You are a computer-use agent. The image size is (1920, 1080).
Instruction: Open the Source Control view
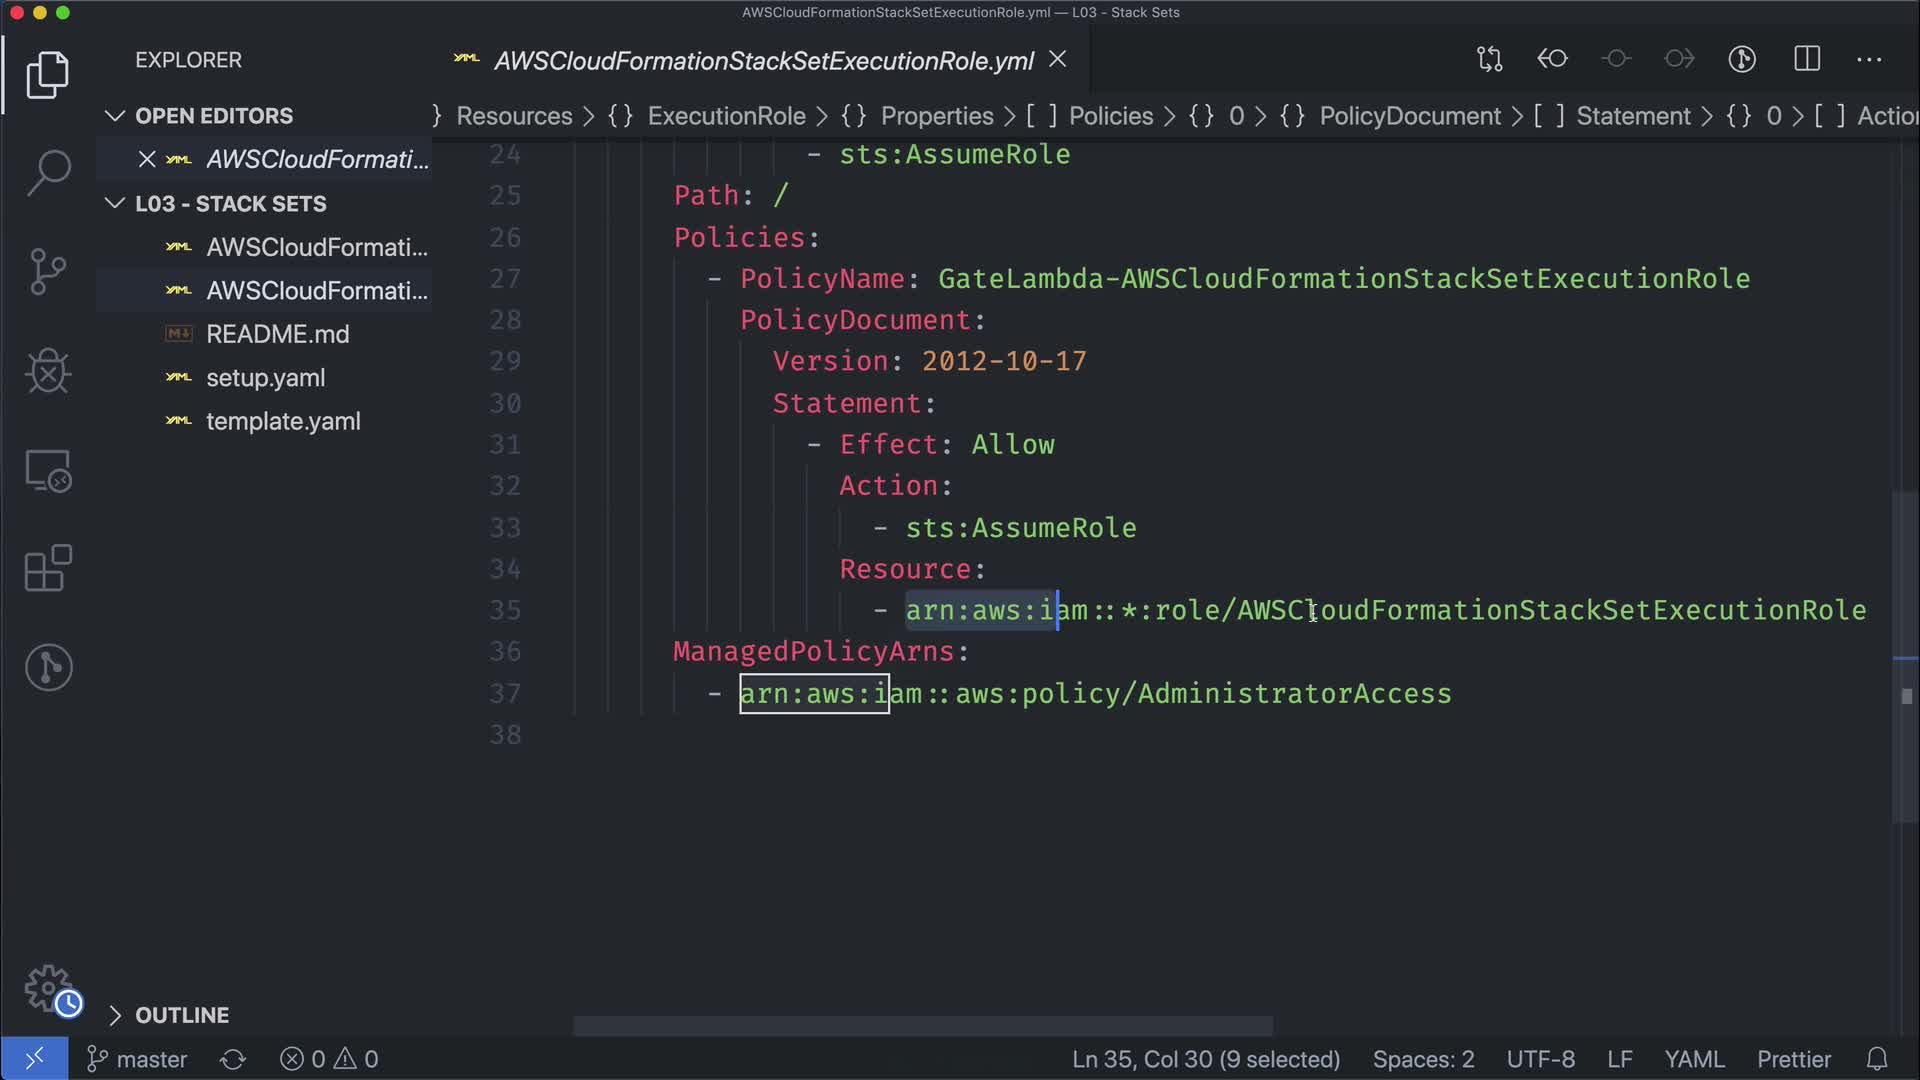48,271
